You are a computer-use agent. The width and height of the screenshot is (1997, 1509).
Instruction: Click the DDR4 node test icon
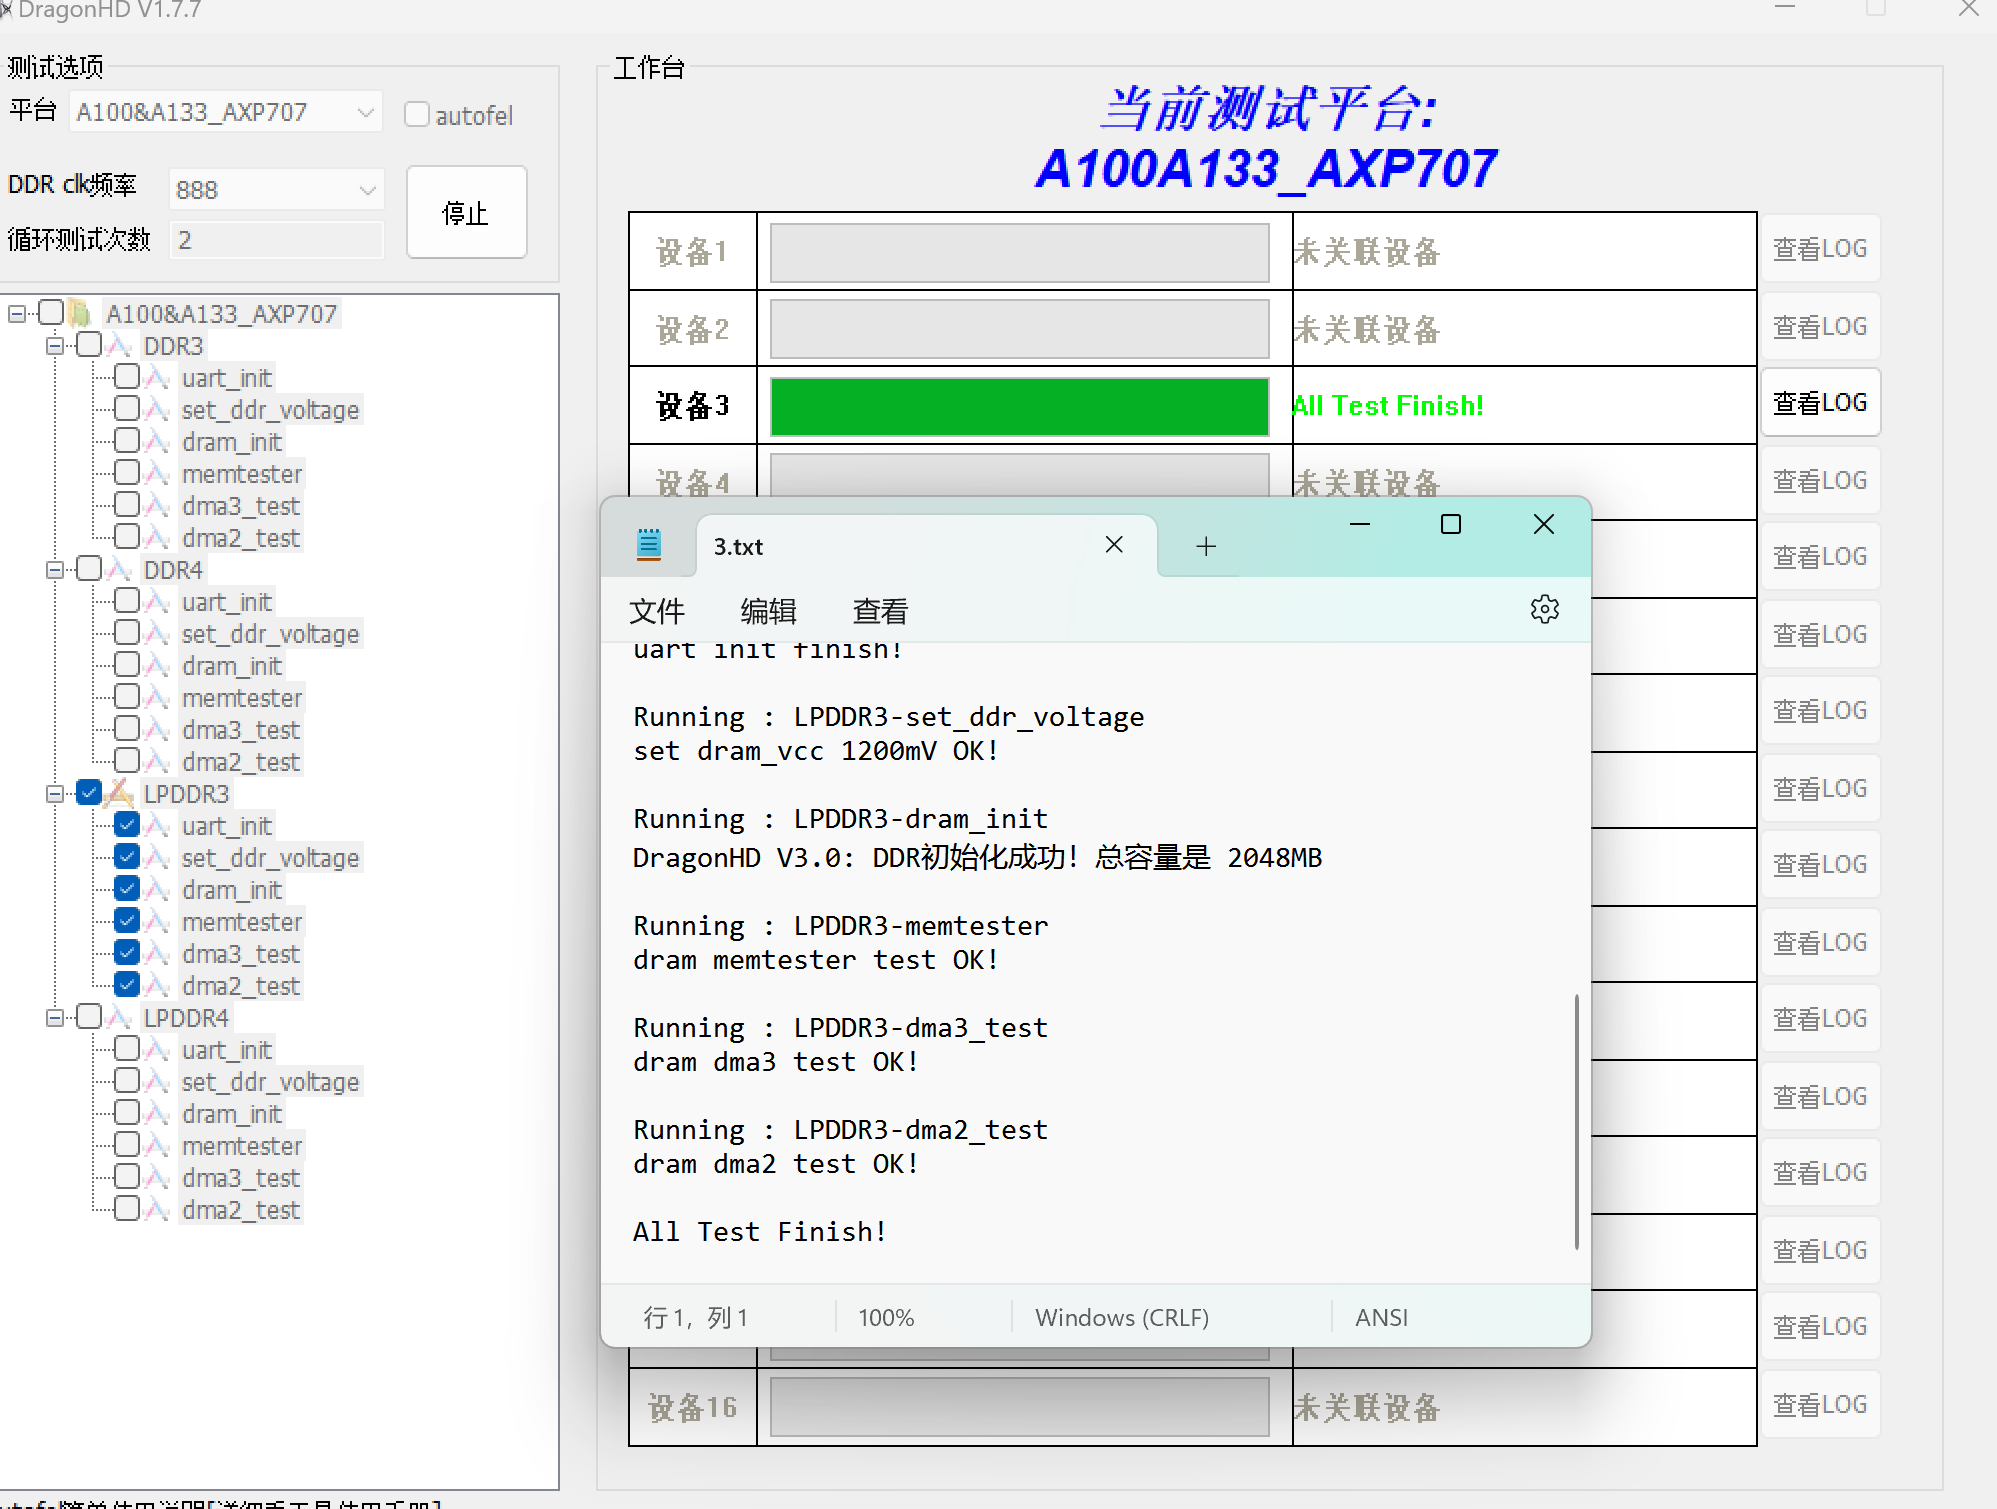click(x=120, y=570)
